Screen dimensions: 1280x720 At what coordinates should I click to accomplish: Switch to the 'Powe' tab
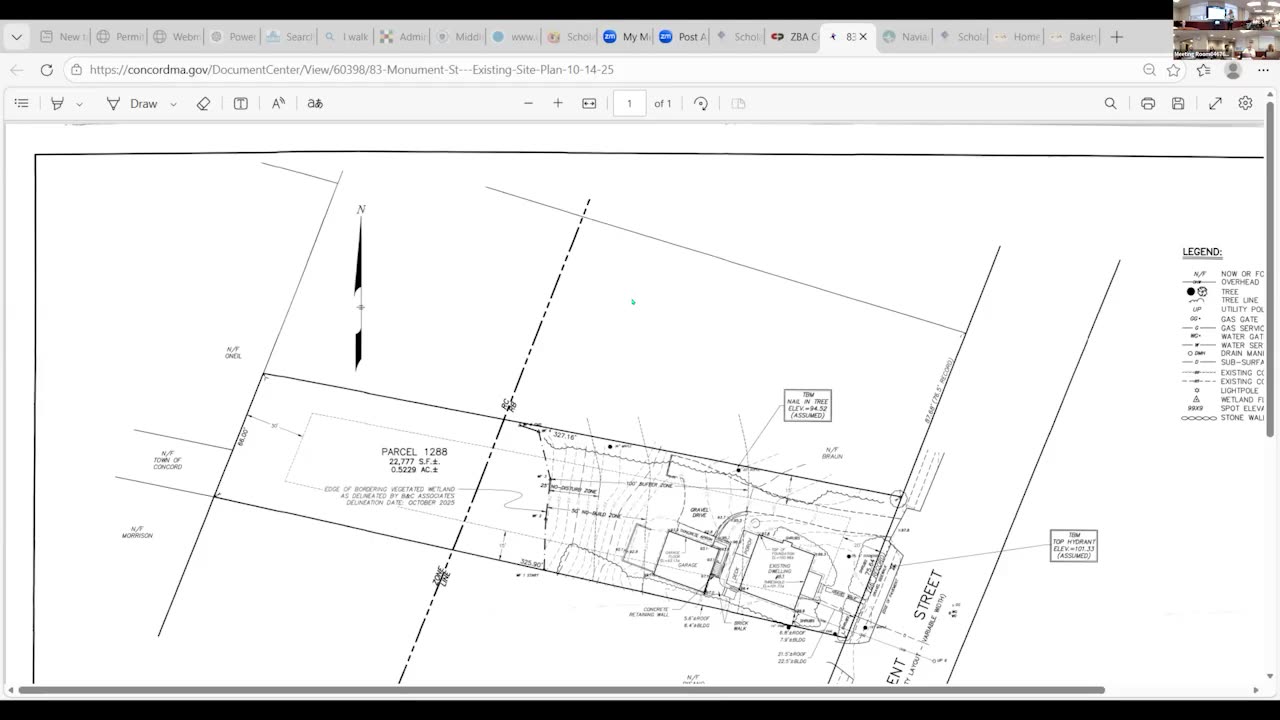[x=233, y=37]
